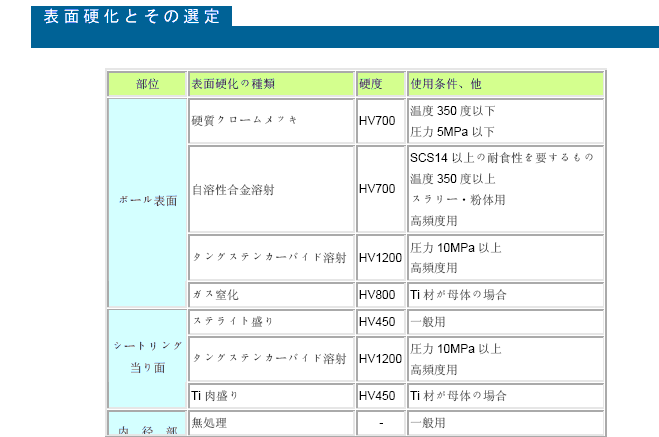Click the text '圧力 5MPa 以下'

pos(452,132)
